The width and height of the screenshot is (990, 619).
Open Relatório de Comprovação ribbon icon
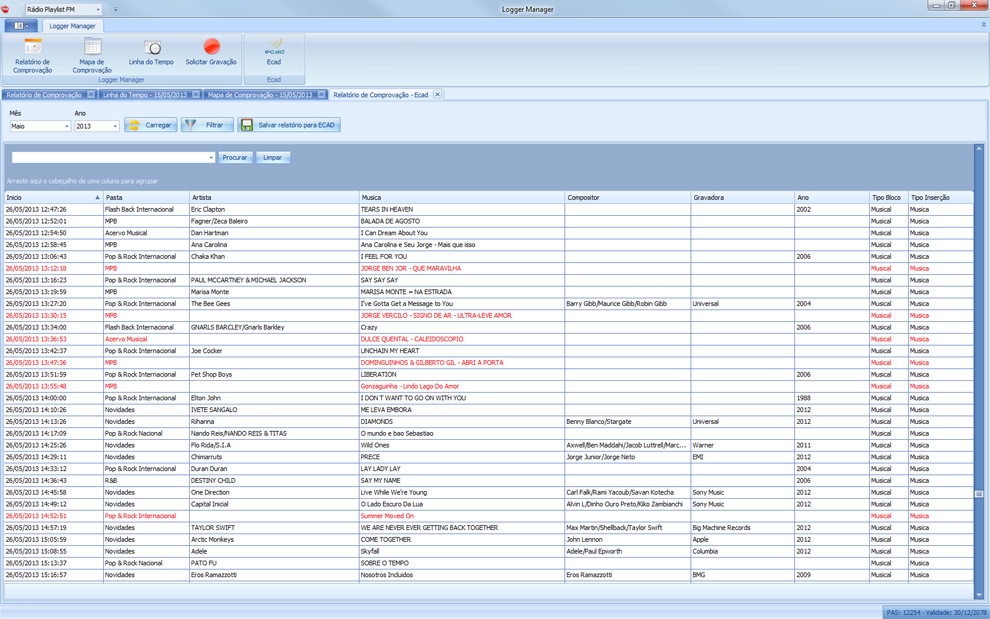click(x=32, y=47)
